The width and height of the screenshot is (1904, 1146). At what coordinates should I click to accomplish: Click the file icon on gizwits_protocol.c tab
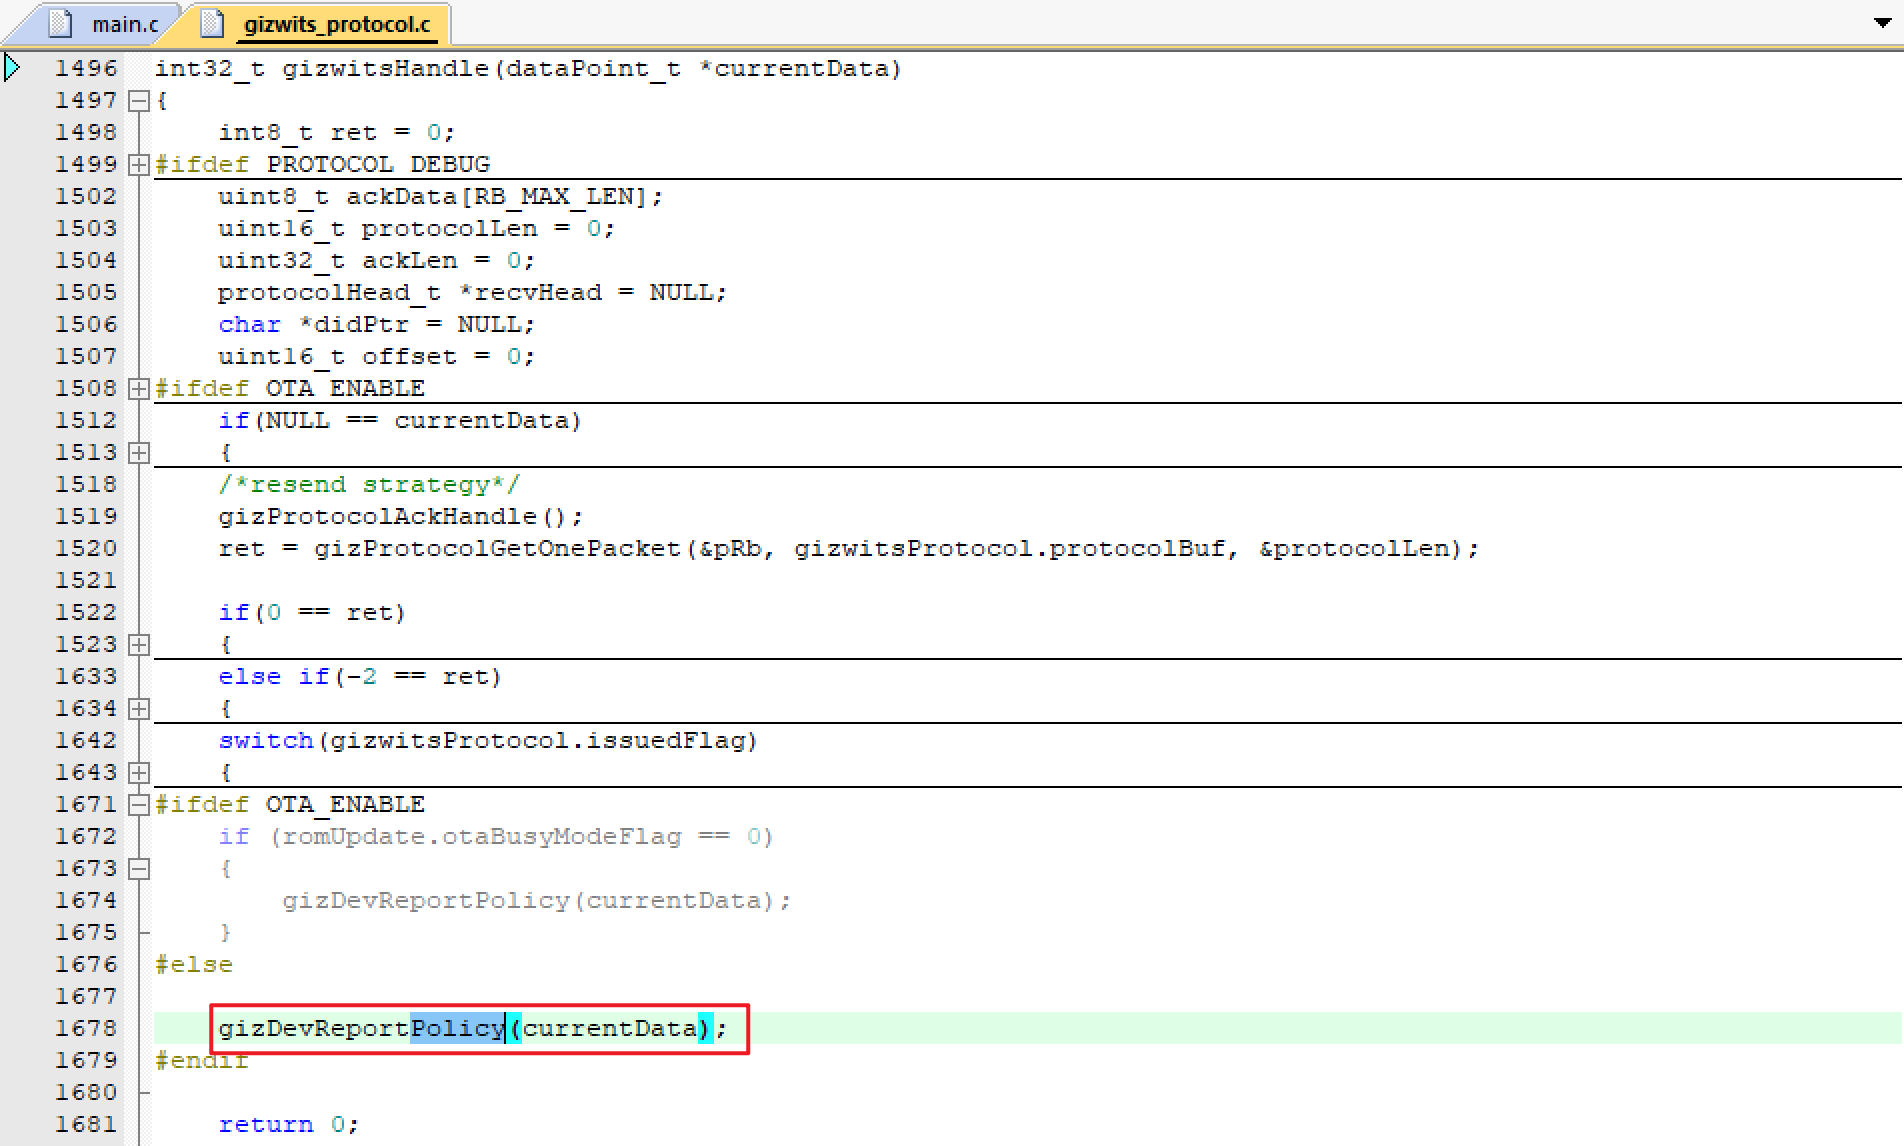click(212, 23)
